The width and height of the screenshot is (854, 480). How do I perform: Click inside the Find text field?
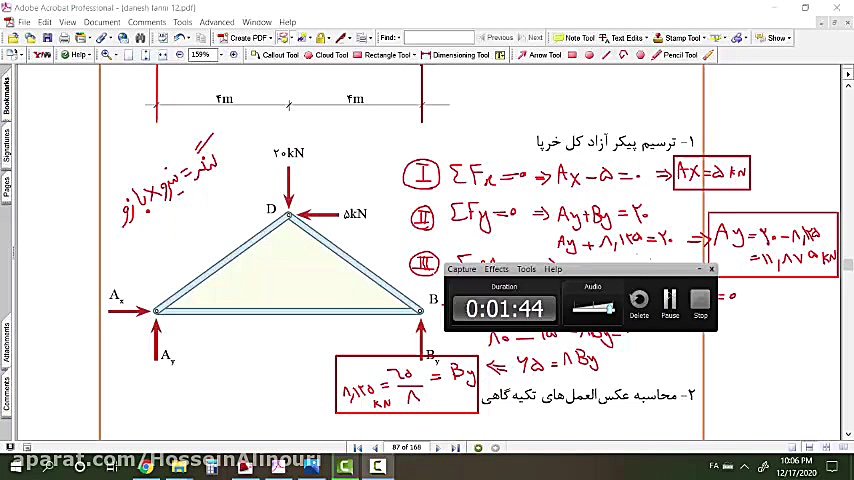tap(439, 38)
